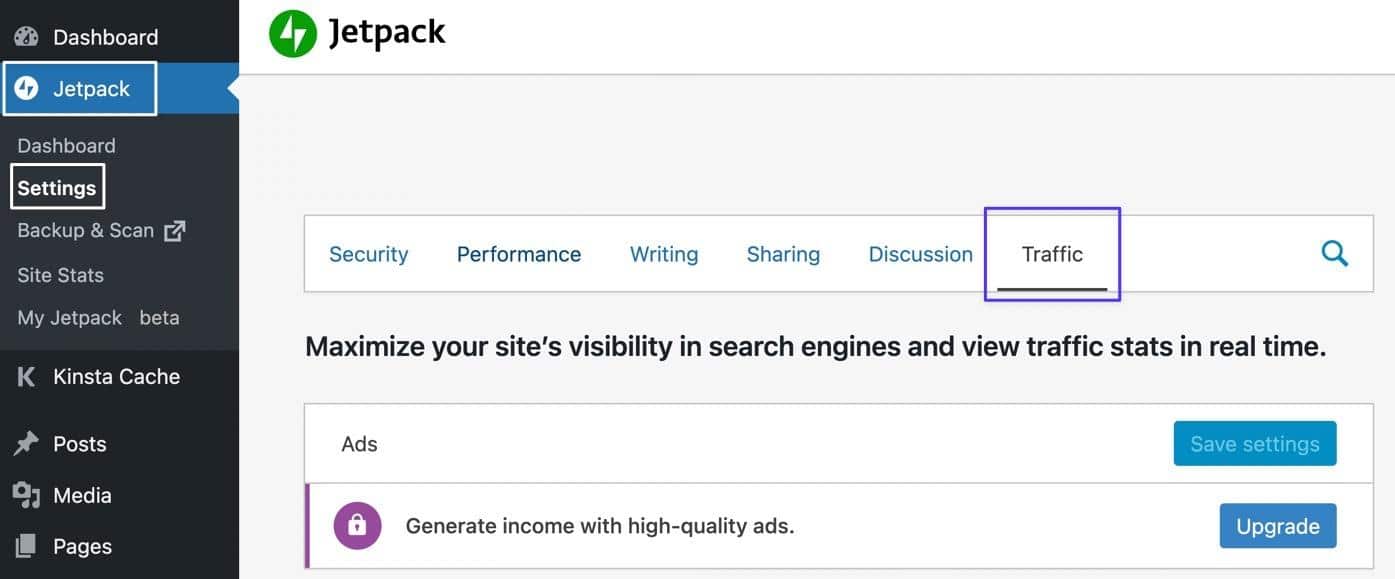Click the purple lock icon
The image size is (1395, 579).
click(x=357, y=525)
